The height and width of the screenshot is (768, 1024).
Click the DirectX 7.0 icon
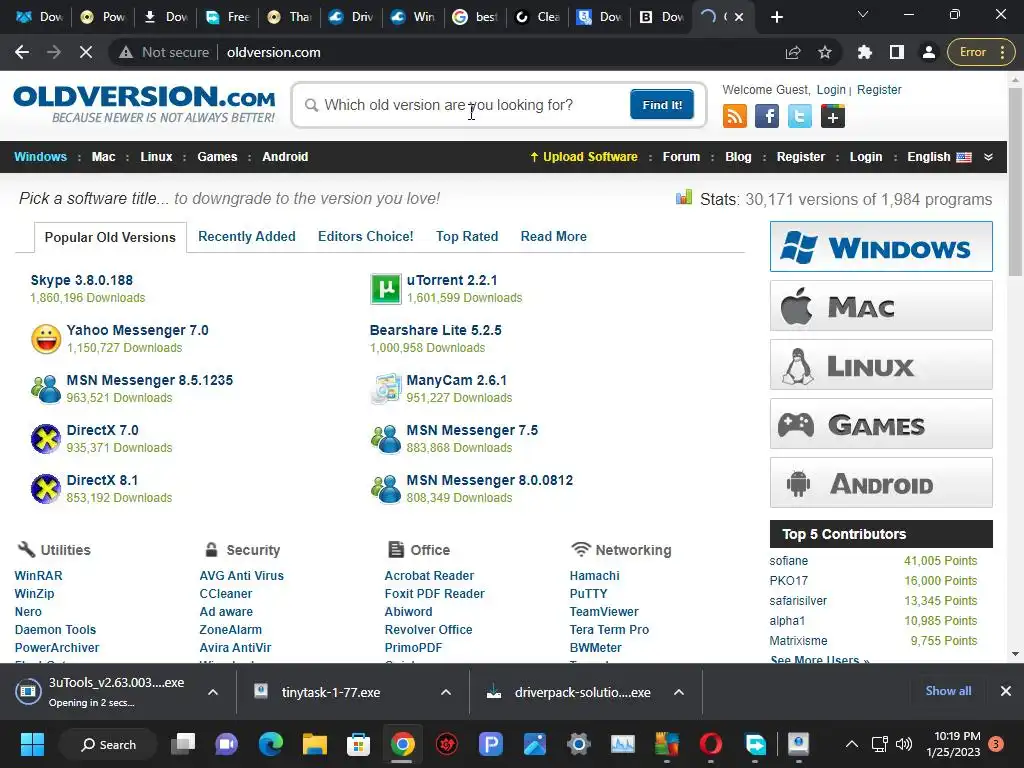point(46,439)
